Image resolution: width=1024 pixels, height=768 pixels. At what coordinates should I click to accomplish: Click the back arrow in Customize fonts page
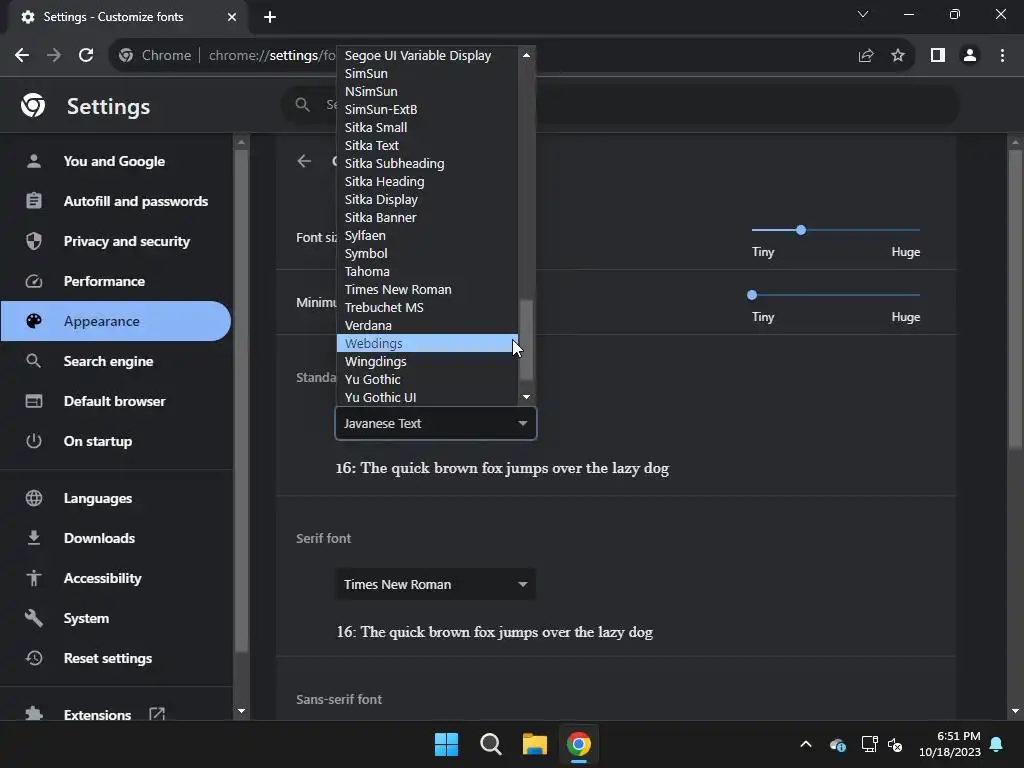304,161
